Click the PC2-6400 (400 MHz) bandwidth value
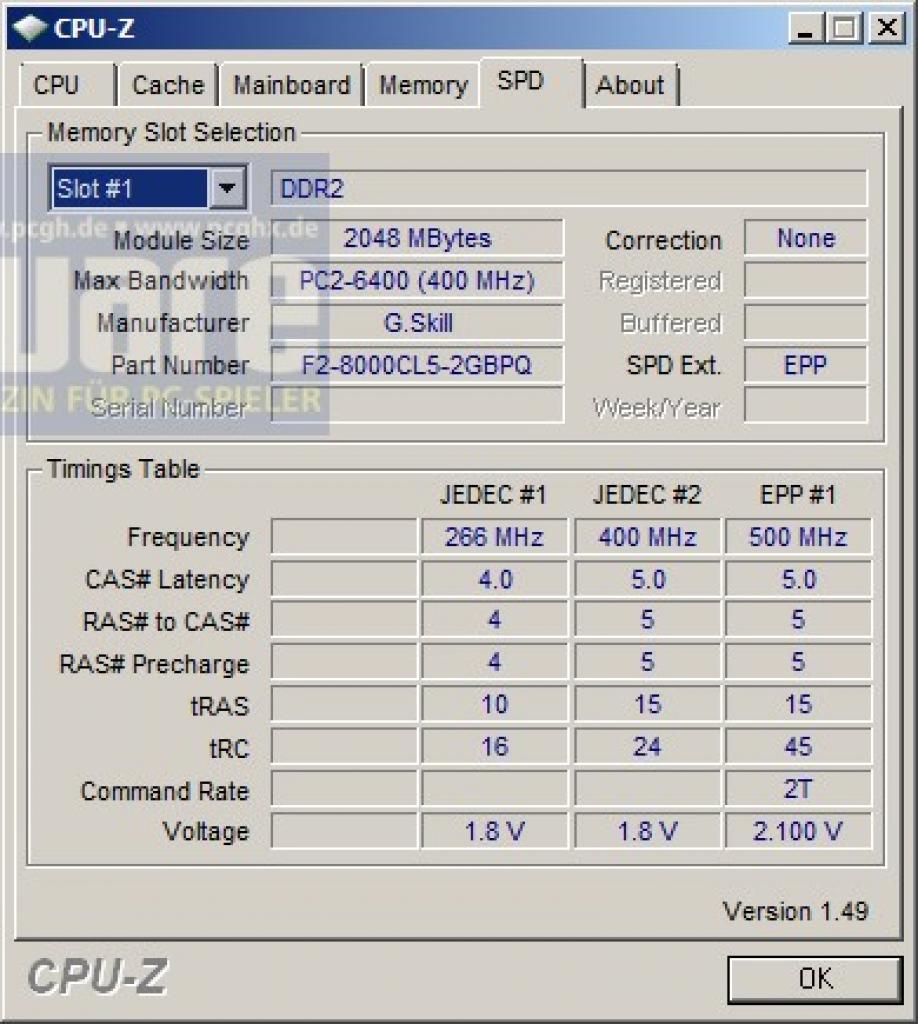Screen dimensions: 918x1024 tap(417, 281)
